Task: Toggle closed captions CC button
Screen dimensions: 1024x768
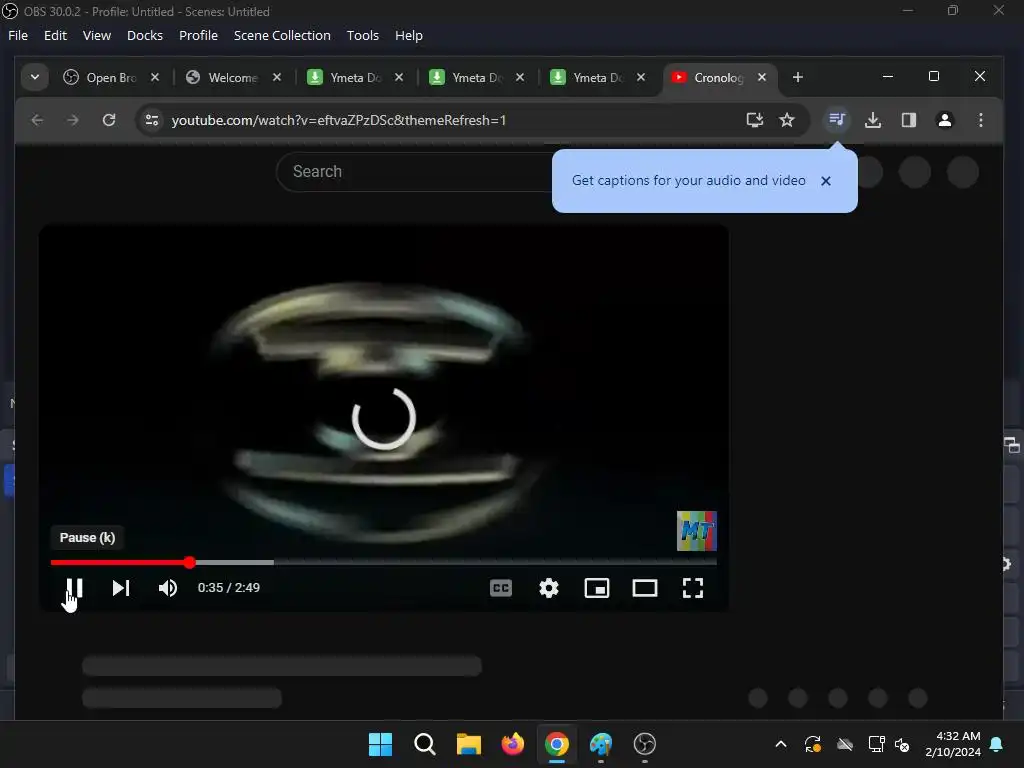Action: 501,588
